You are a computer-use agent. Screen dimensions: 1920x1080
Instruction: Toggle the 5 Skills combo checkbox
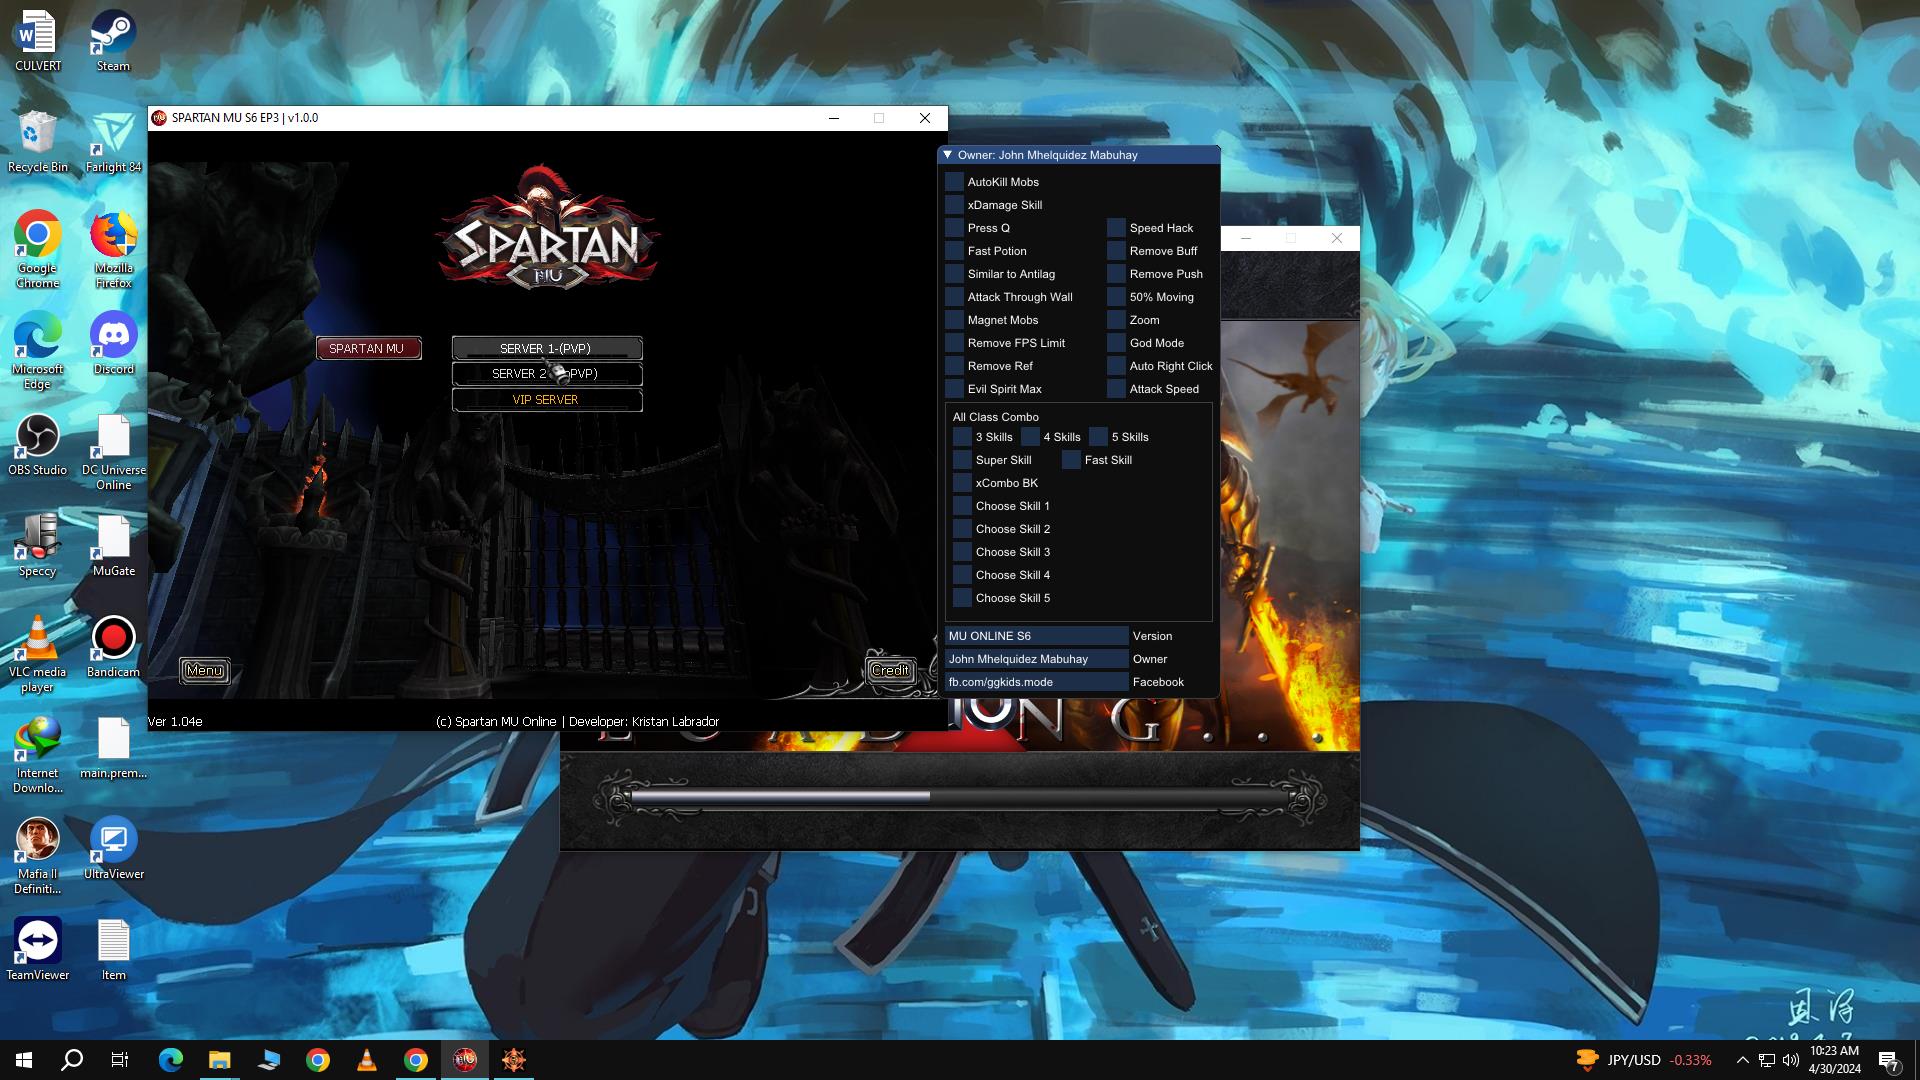(1099, 437)
